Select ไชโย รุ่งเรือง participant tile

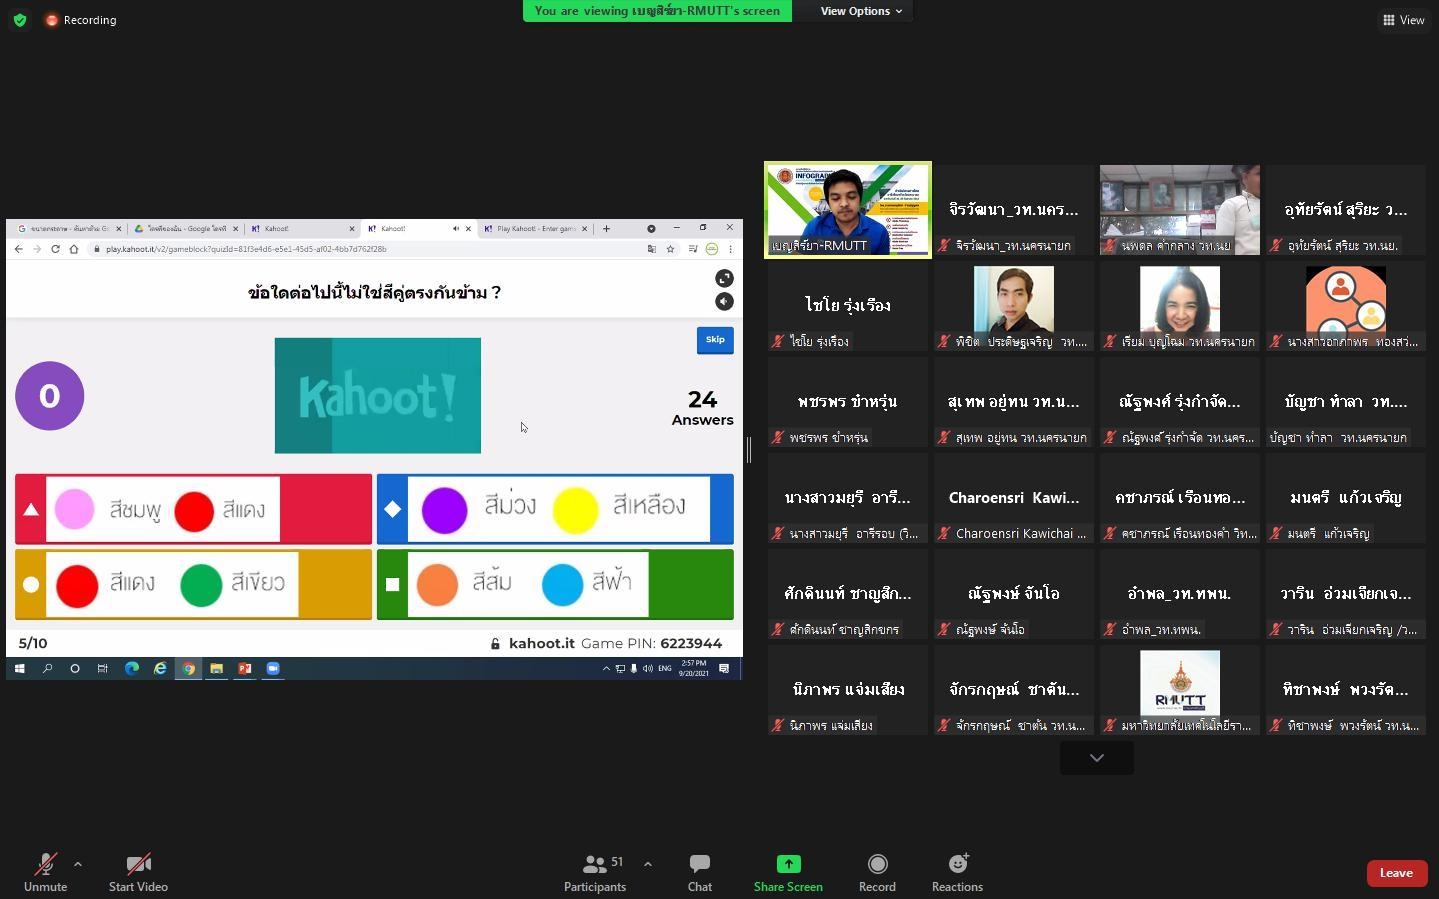(848, 306)
